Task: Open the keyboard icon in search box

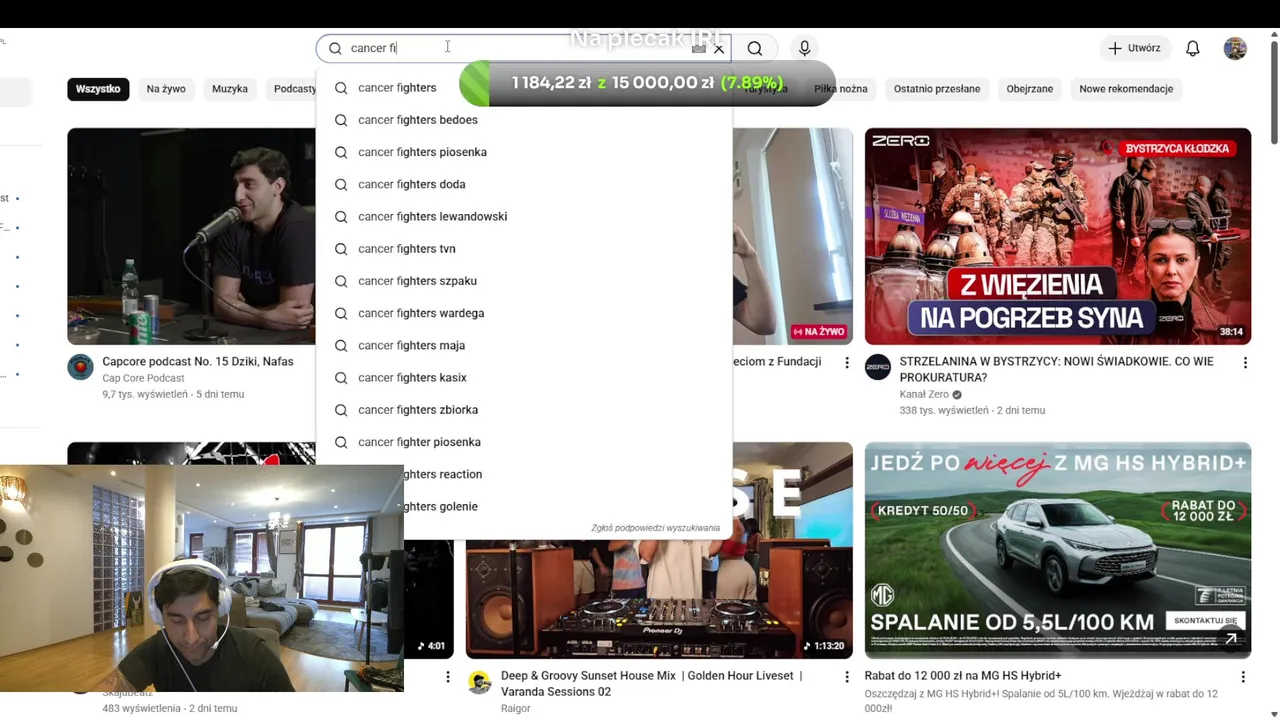Action: tap(699, 48)
